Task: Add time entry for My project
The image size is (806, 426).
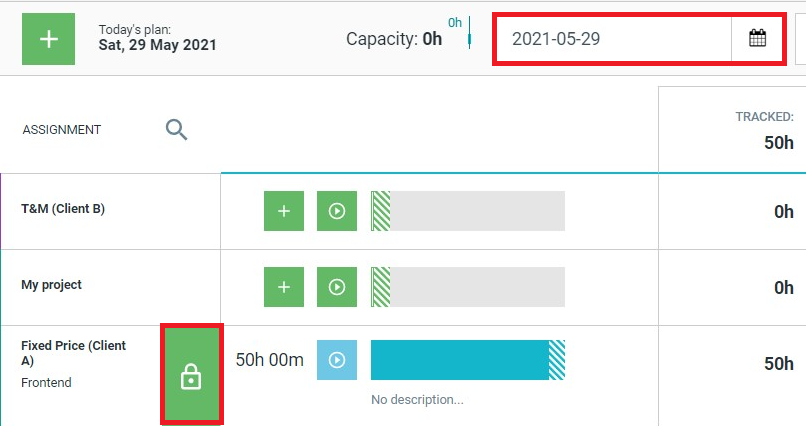Action: tap(284, 287)
